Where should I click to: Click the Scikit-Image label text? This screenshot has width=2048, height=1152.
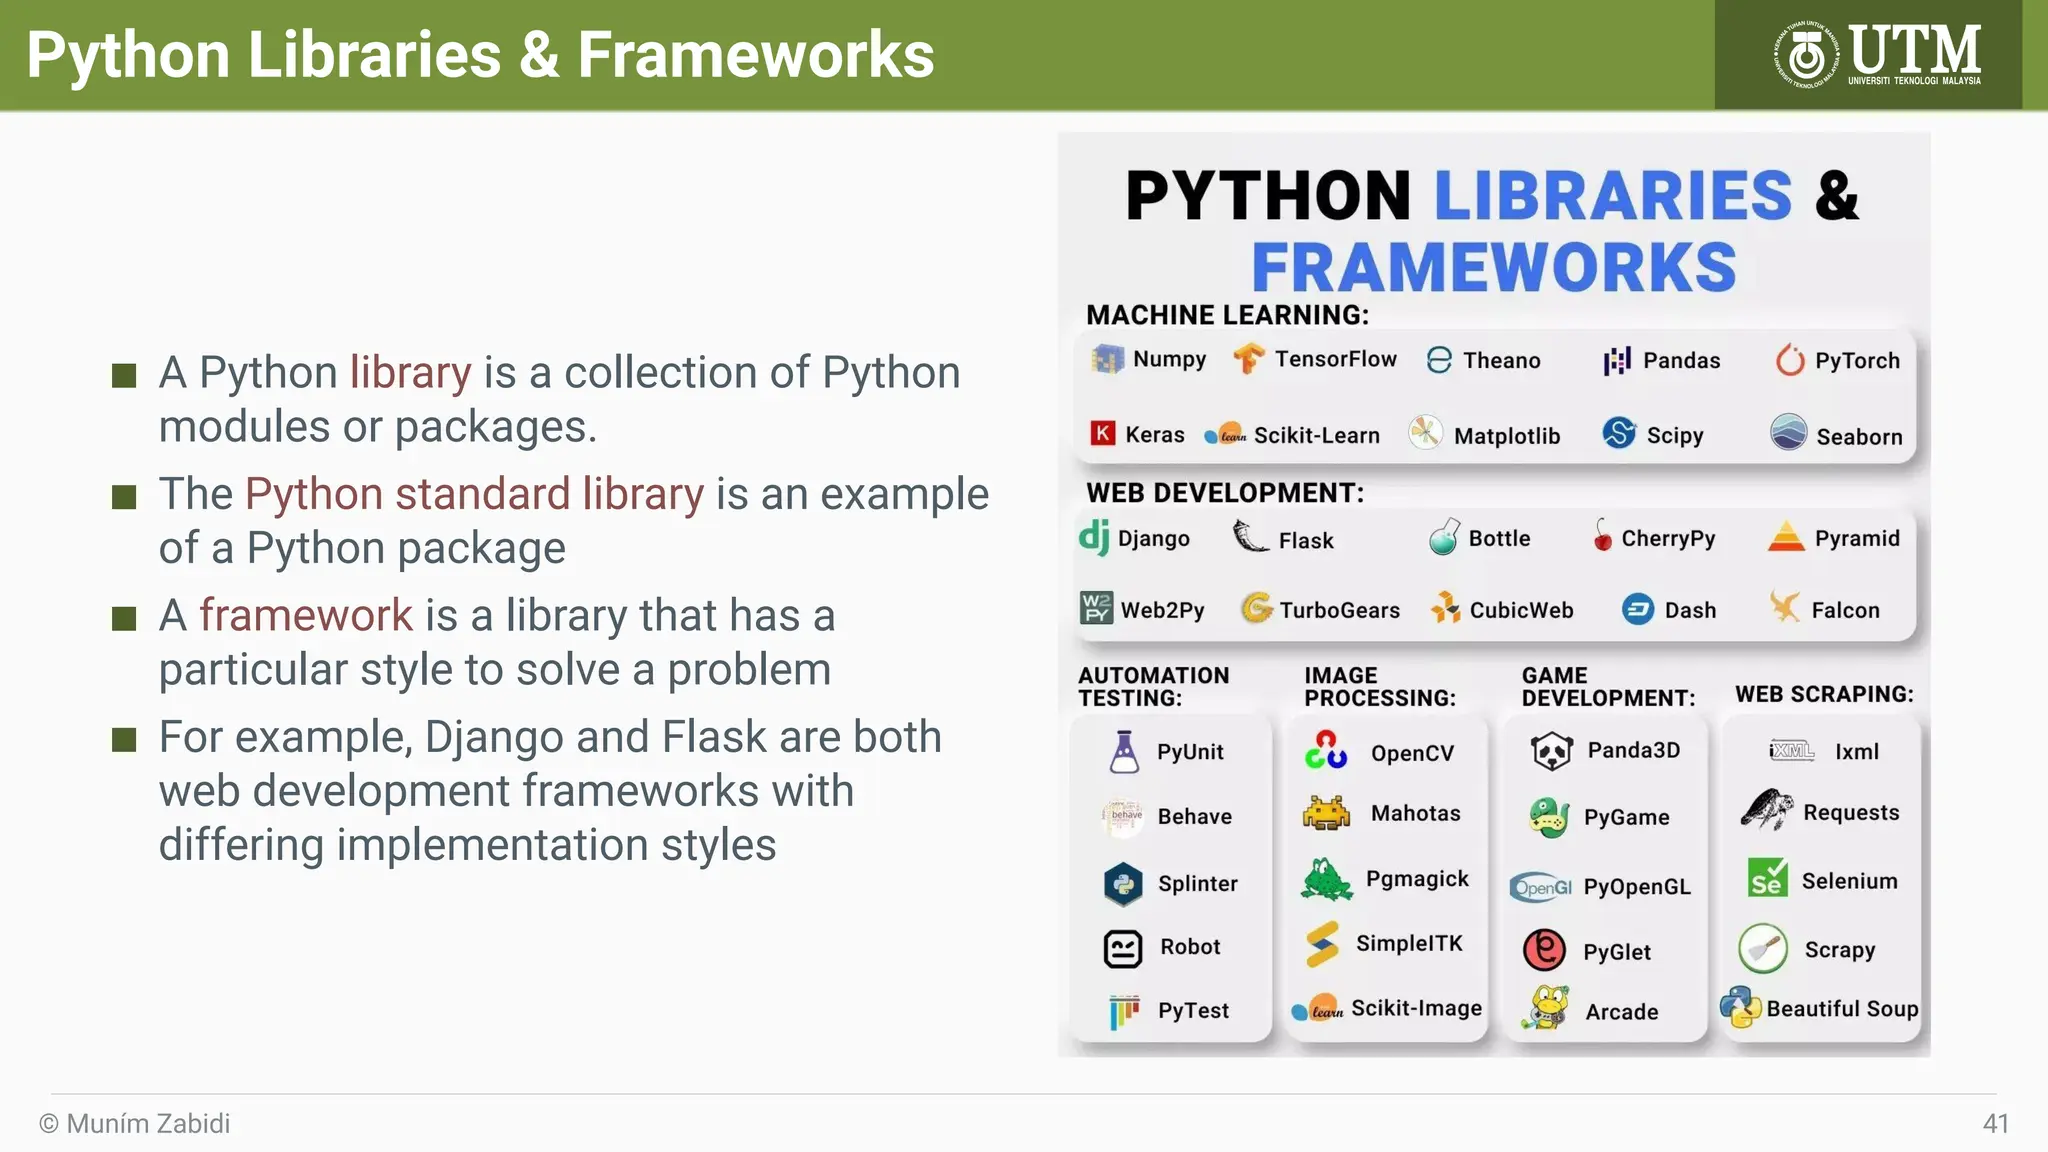pos(1417,1009)
